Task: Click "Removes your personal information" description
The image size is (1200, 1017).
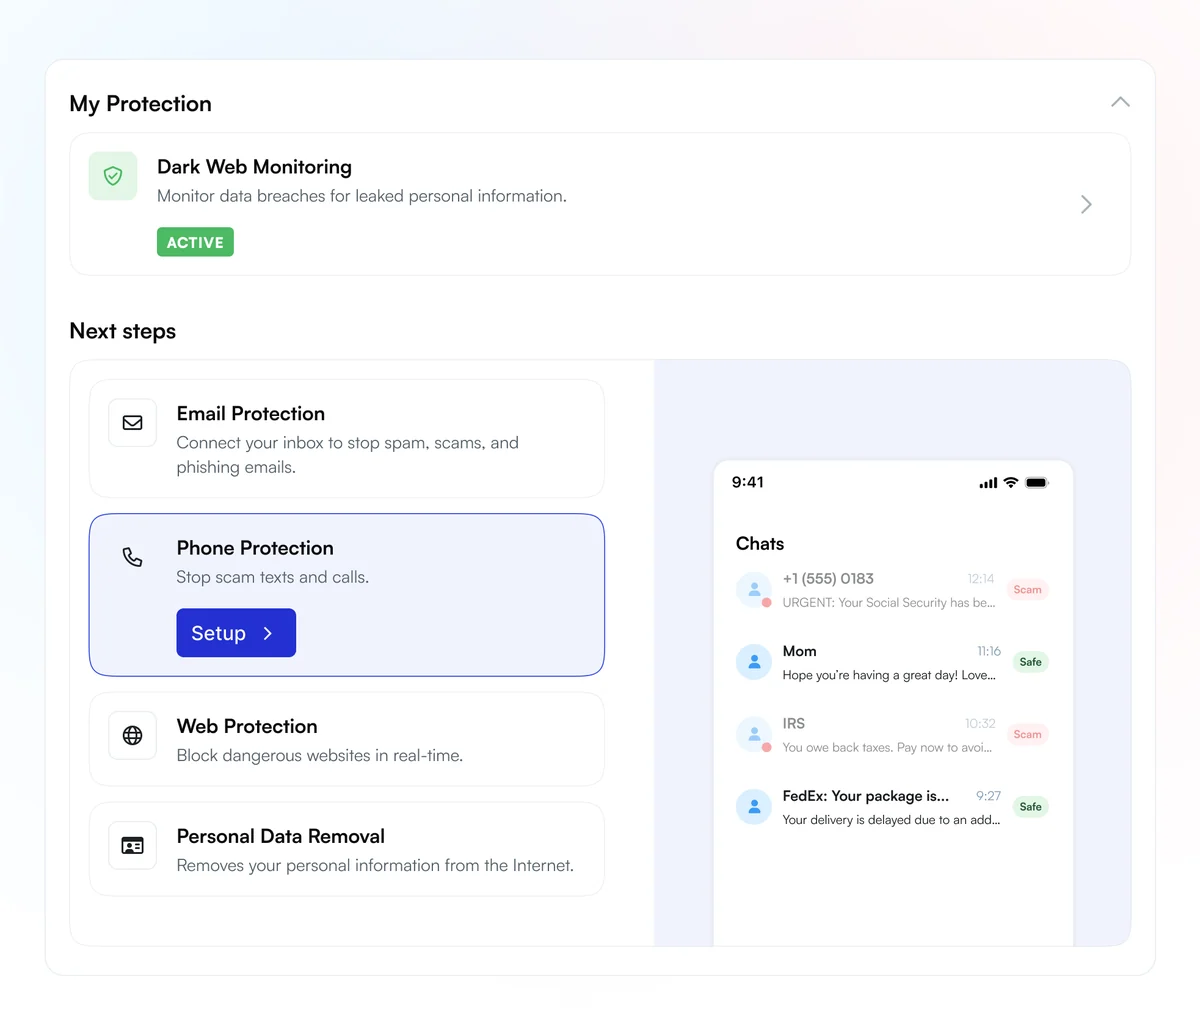Action: [x=375, y=866]
